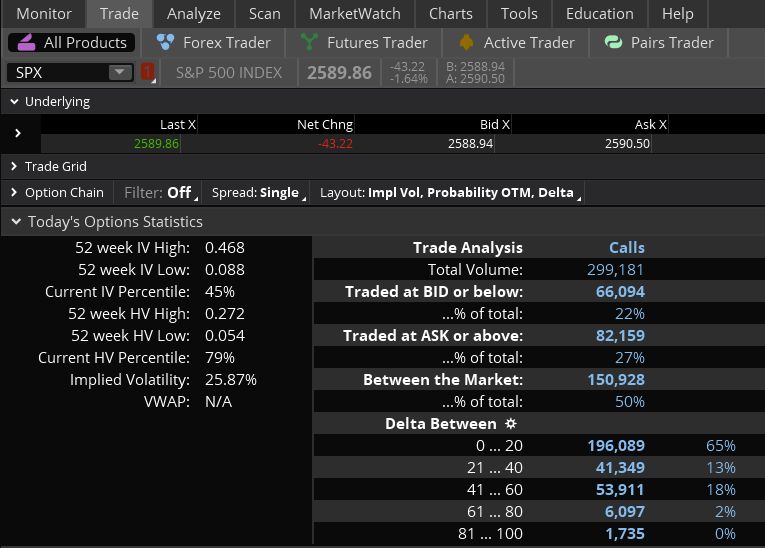Click the VWAP value N/A
The image size is (765, 548).
click(218, 402)
